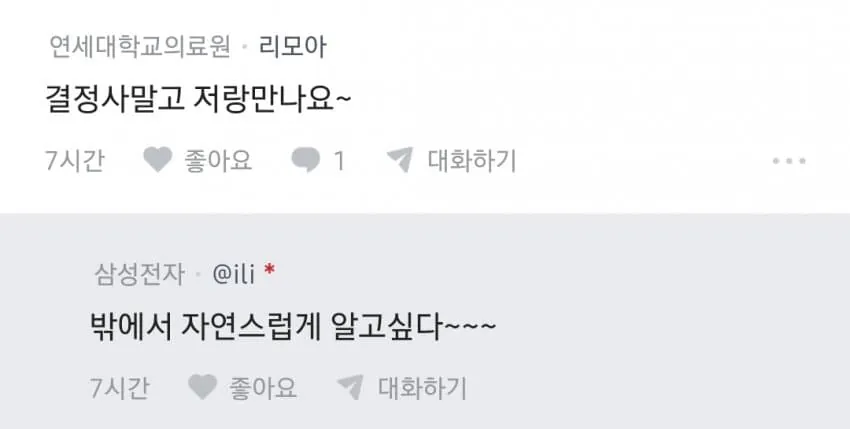This screenshot has width=850, height=429.
Task: Open the 리모아 user profile name
Action: click(x=293, y=47)
